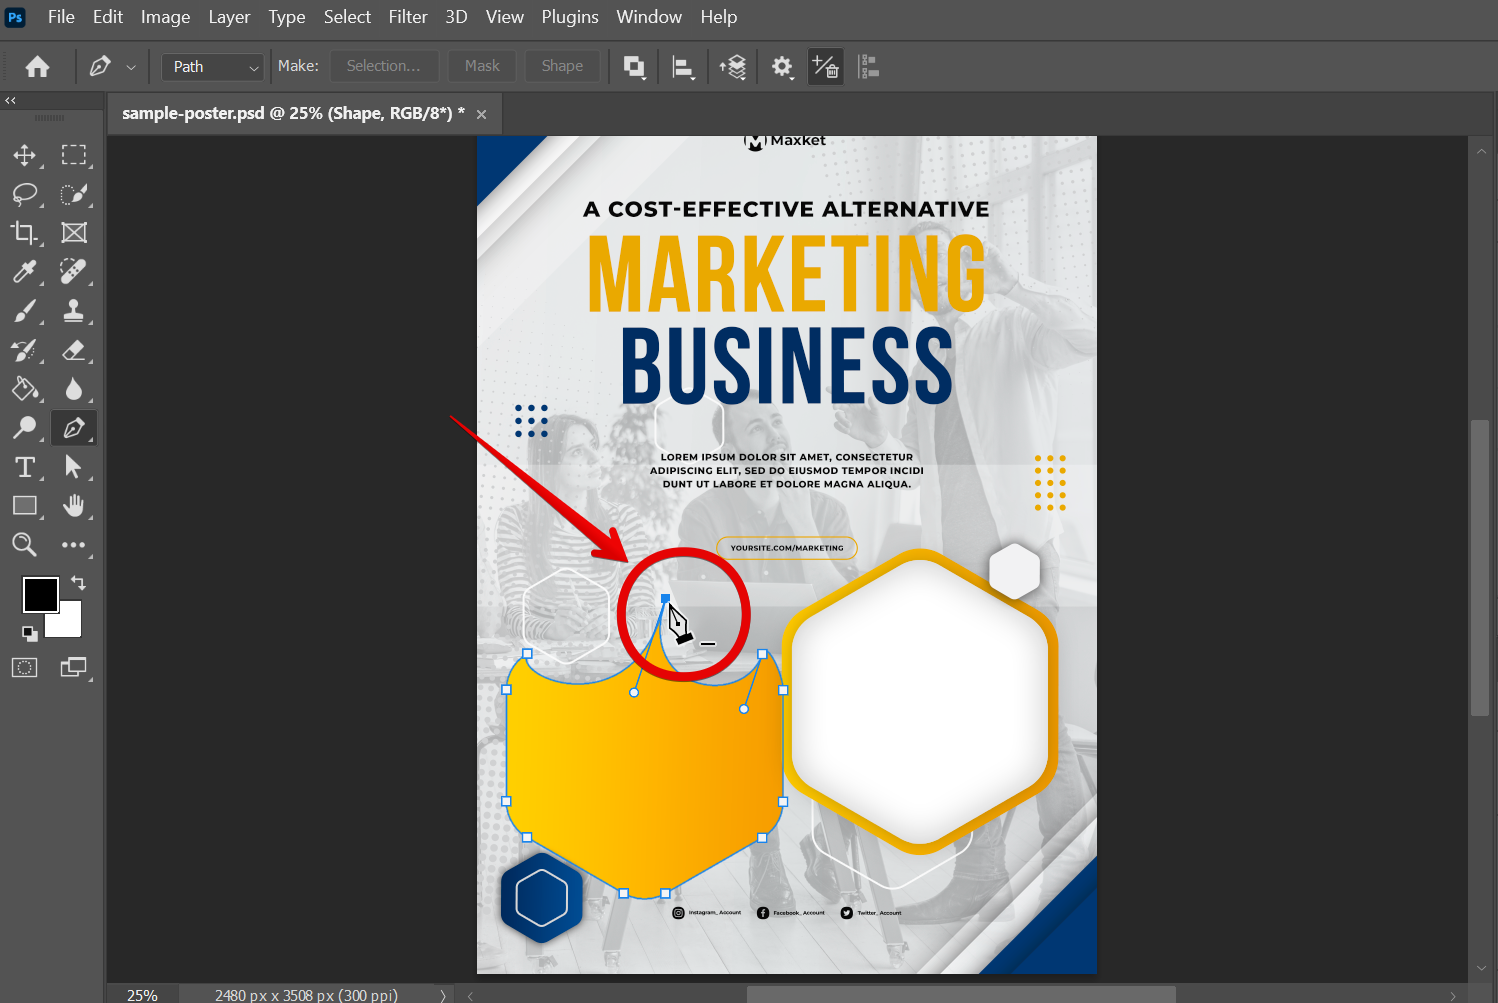This screenshot has width=1498, height=1003.
Task: Activate the Brush tool
Action: click(x=24, y=311)
